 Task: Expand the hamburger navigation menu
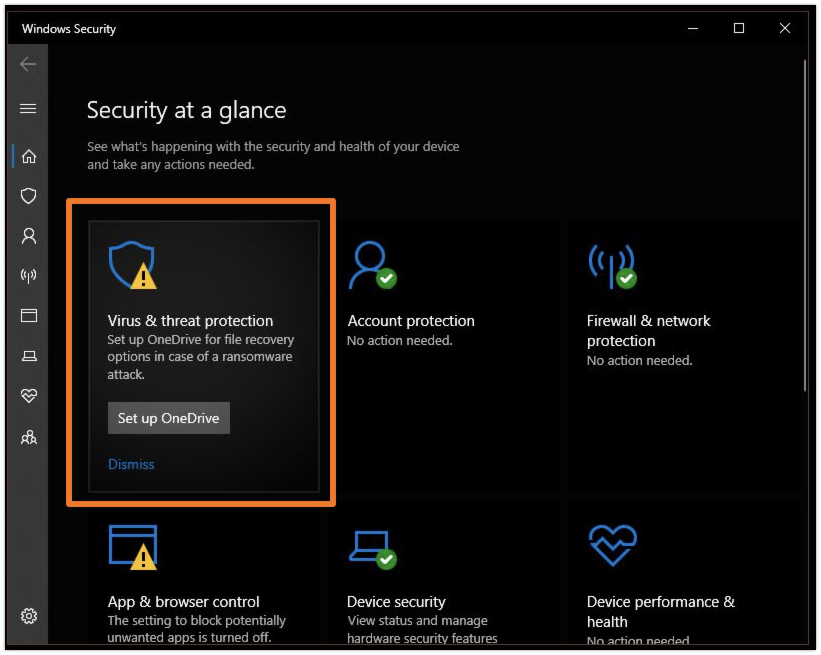coord(28,108)
